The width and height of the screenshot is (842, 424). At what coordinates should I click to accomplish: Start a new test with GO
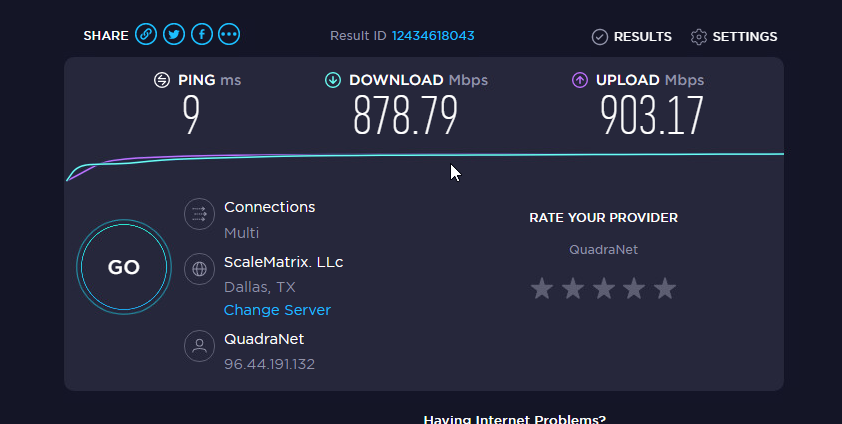124,267
